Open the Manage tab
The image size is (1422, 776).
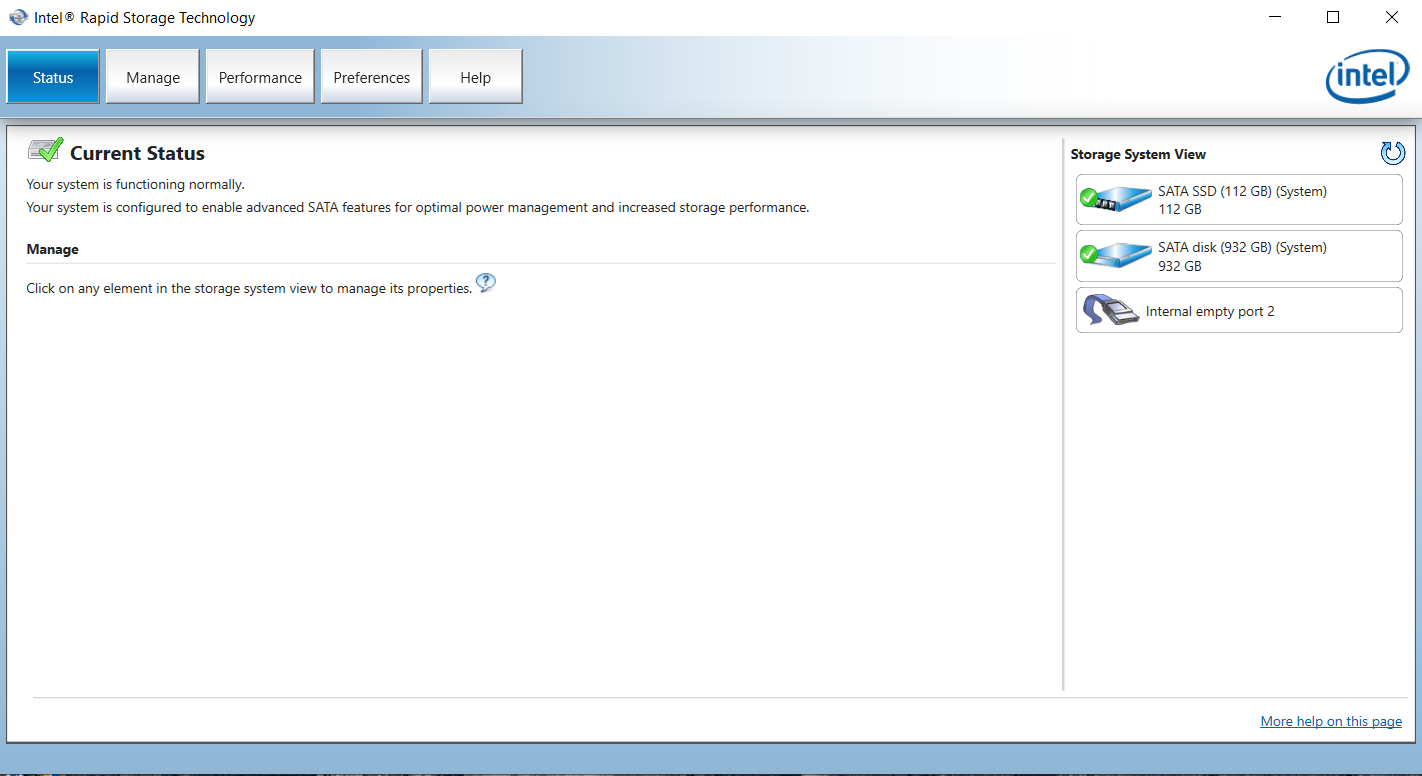click(x=153, y=77)
